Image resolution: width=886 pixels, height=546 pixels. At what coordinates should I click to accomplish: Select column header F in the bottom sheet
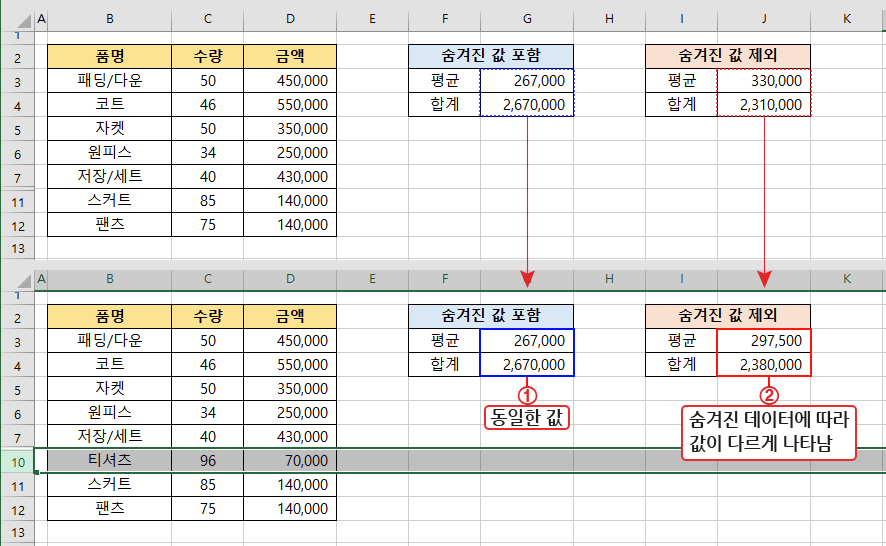click(x=445, y=279)
